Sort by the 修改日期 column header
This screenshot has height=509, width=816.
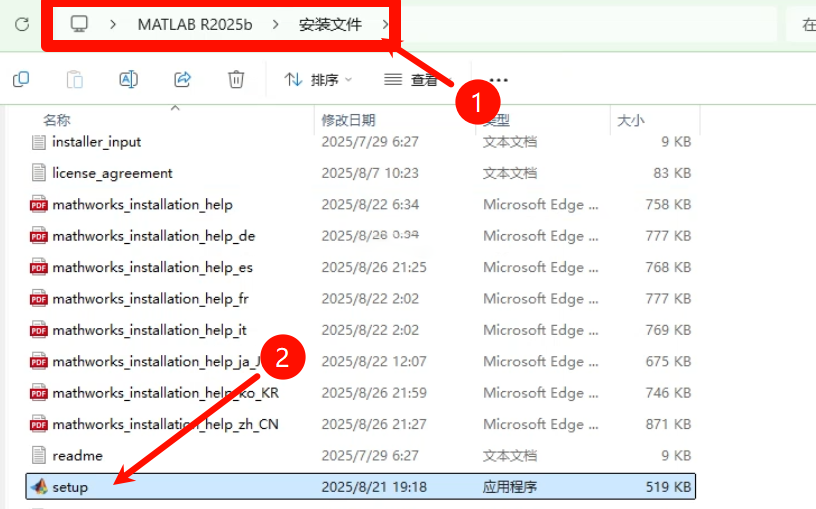(x=348, y=120)
